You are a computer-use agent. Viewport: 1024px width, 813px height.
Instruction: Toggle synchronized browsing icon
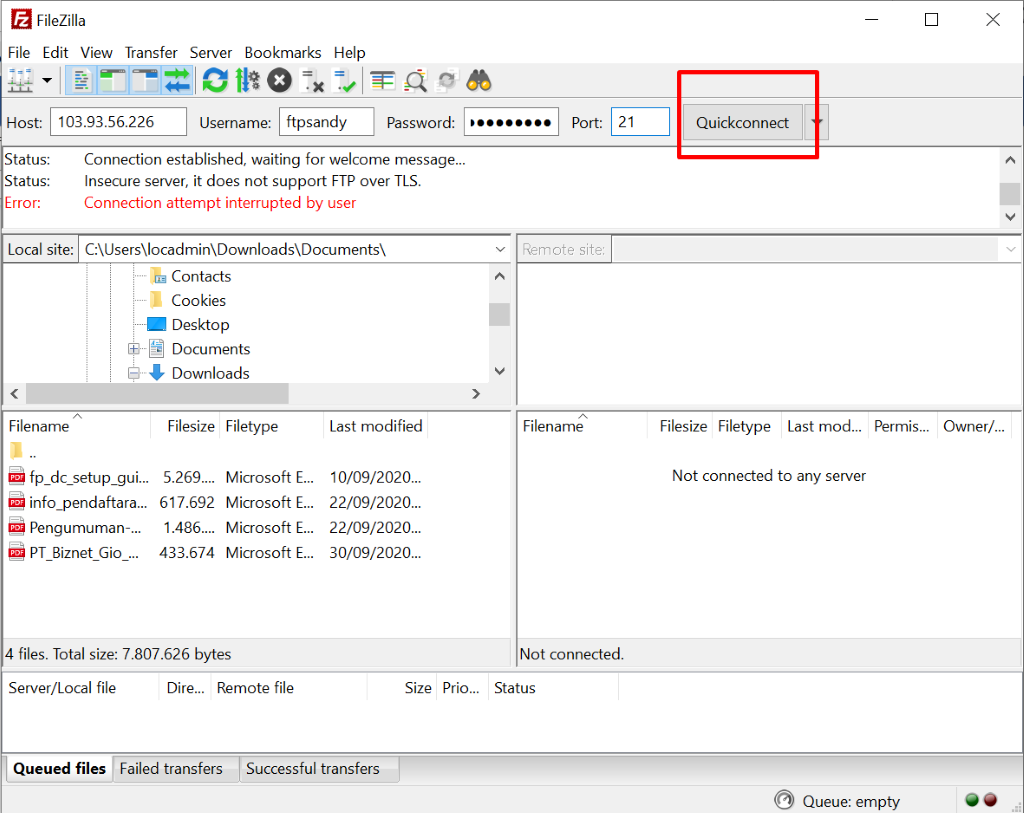447,81
